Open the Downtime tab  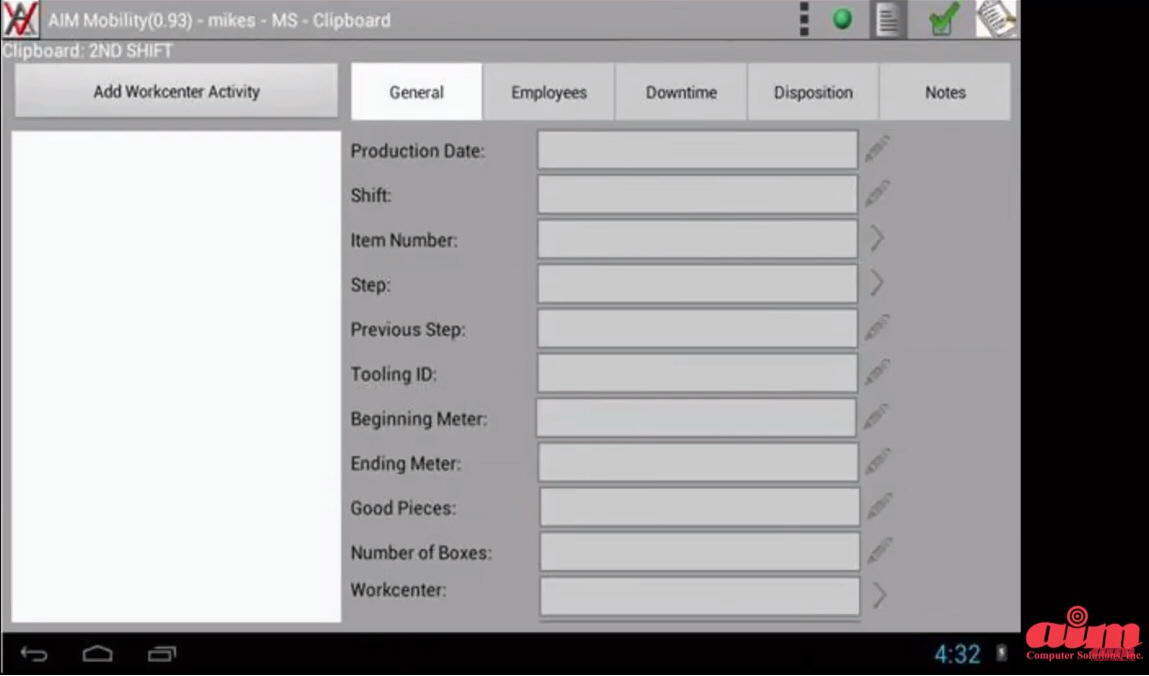(681, 92)
